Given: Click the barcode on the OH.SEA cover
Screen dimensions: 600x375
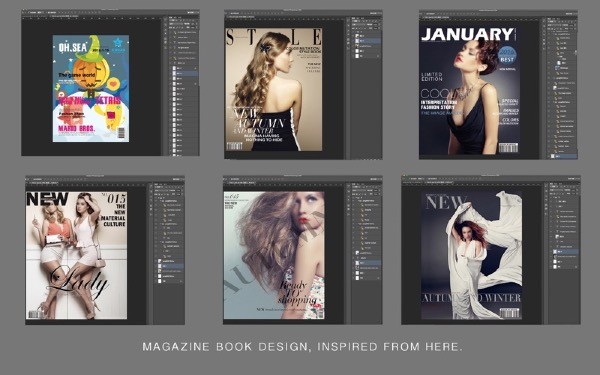Looking at the screenshot, I should coord(121,133).
